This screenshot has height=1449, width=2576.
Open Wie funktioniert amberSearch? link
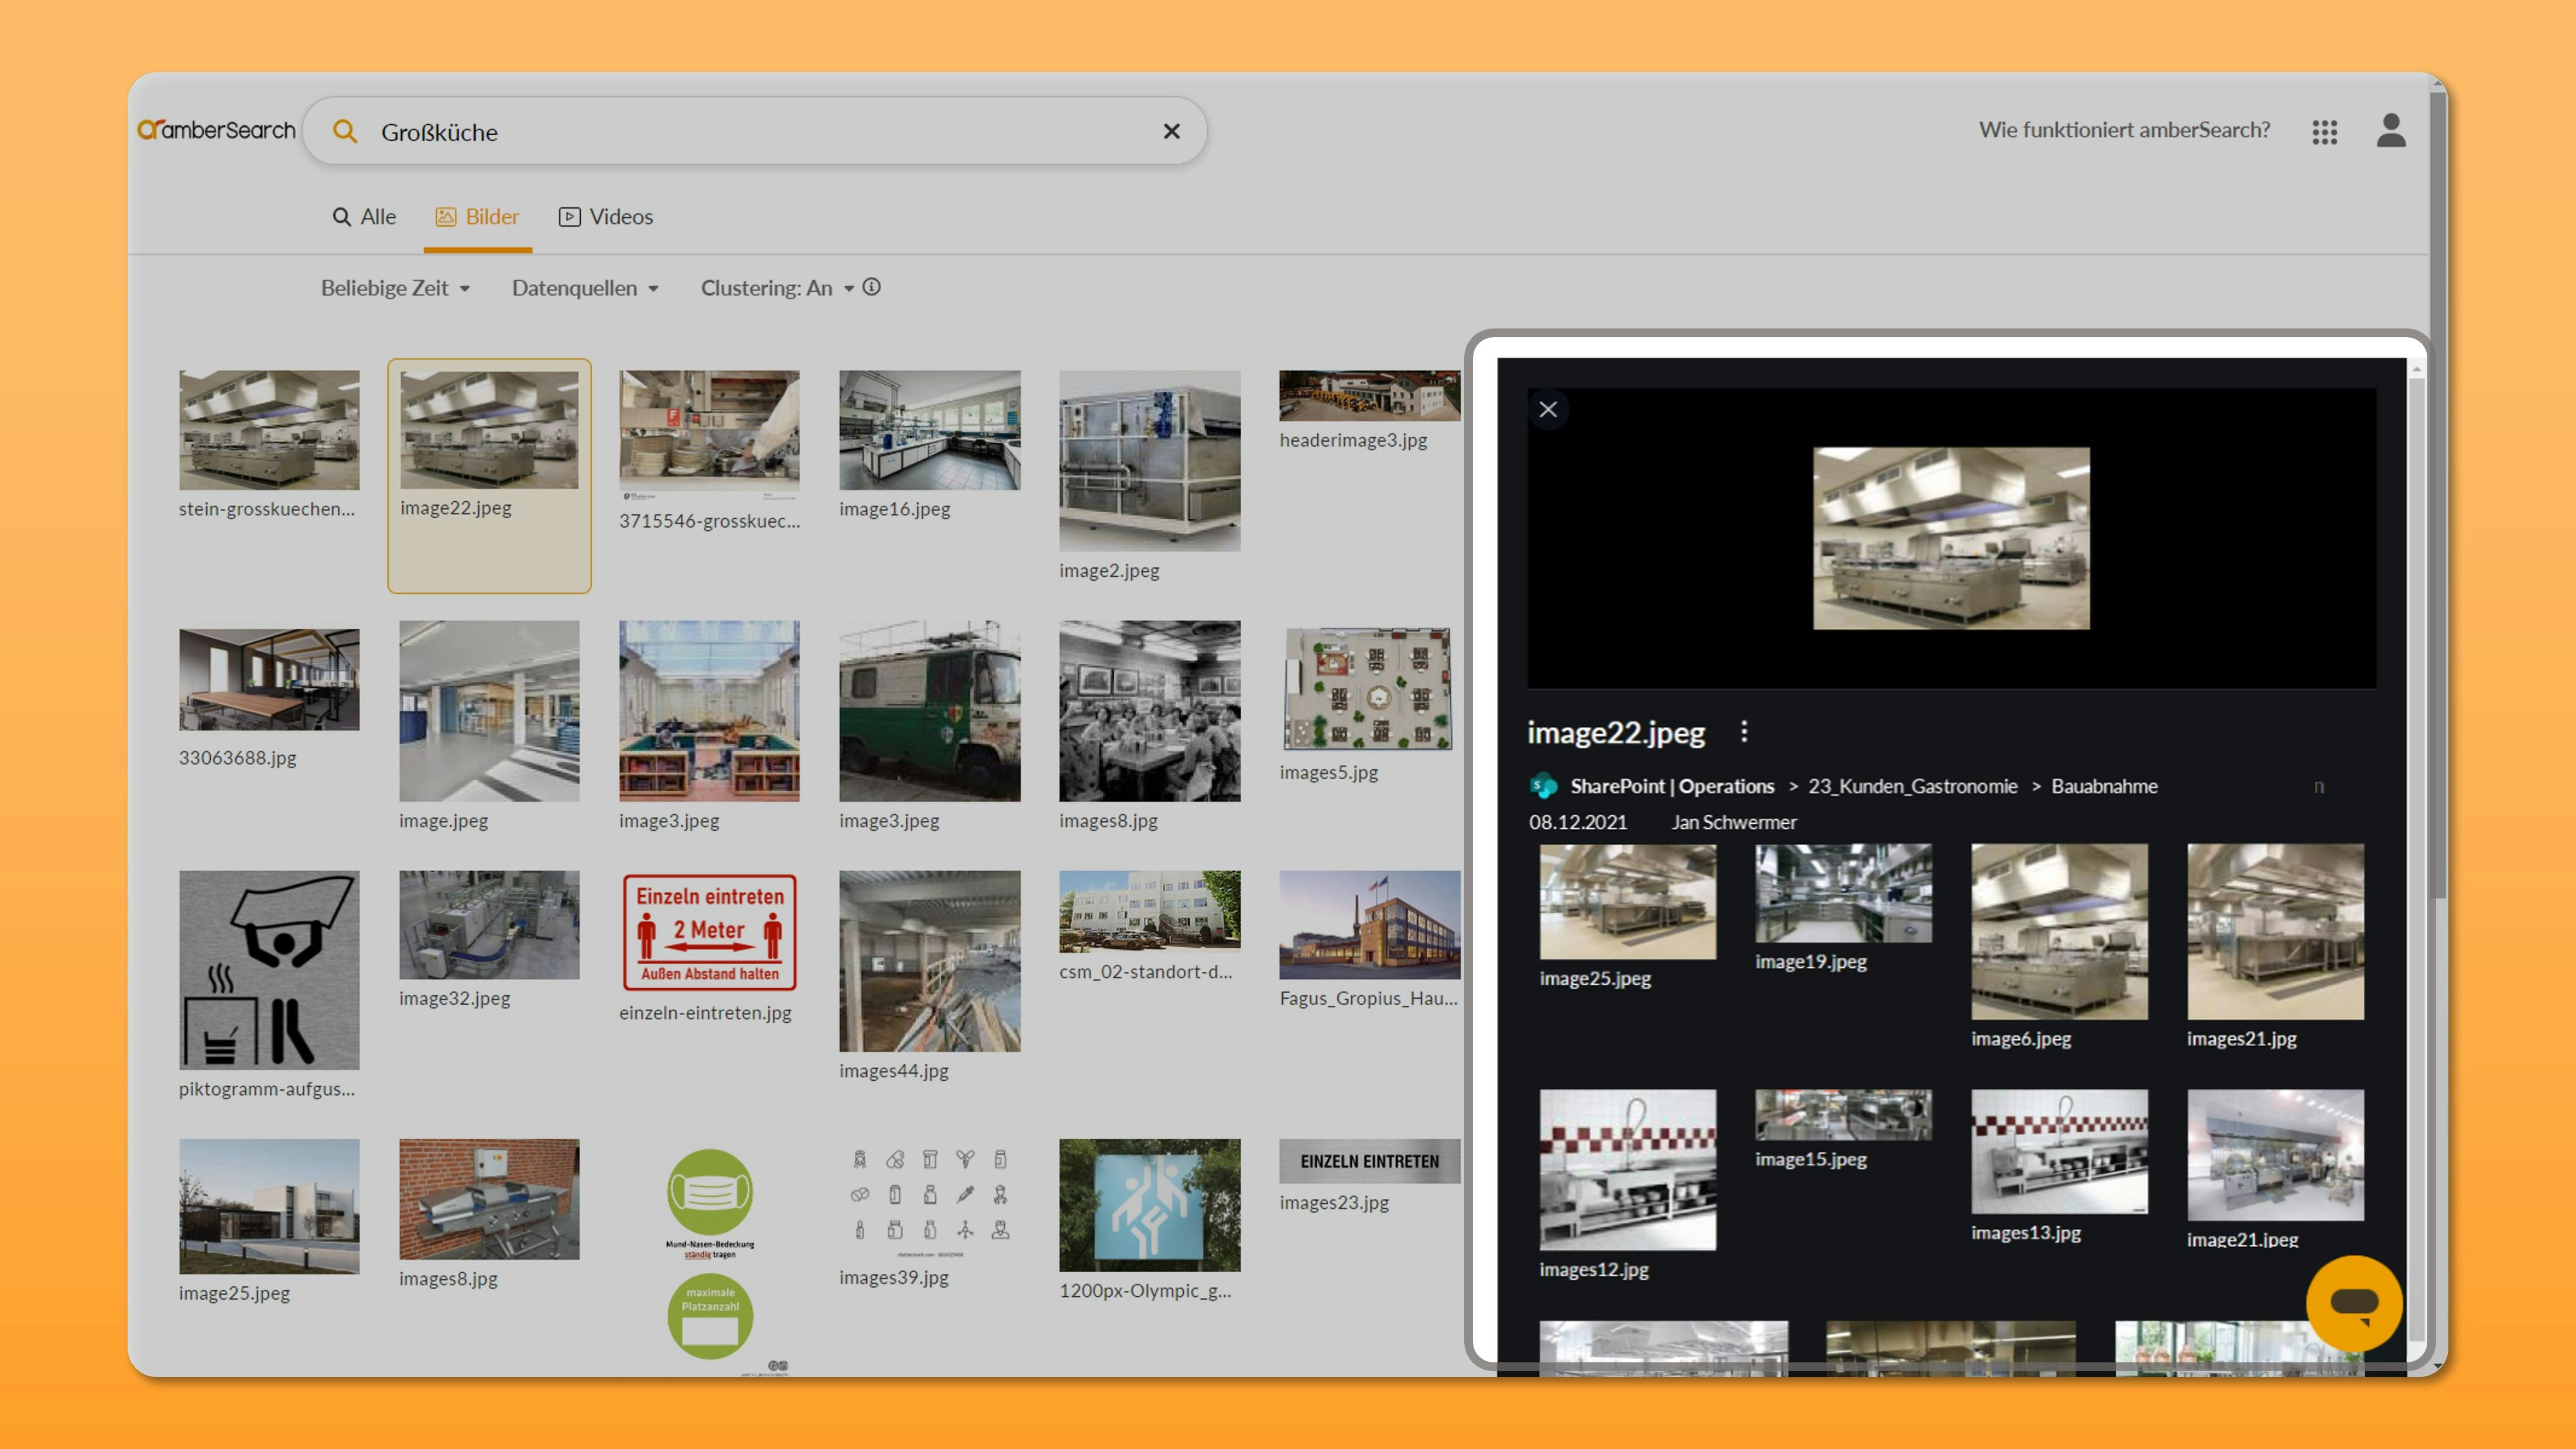tap(2124, 130)
